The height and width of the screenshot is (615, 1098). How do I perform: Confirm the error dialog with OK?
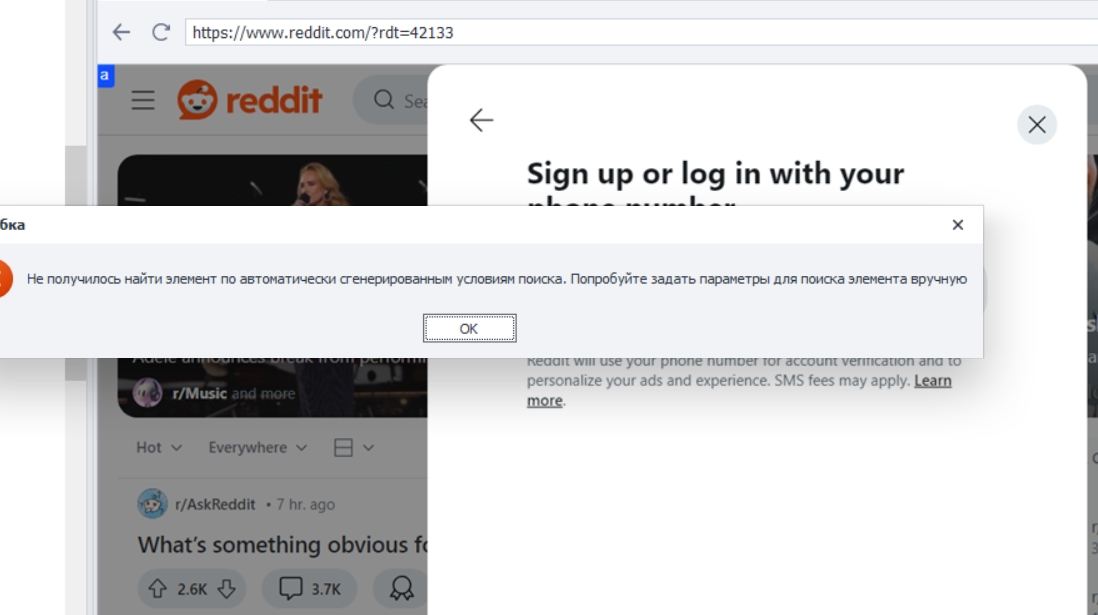point(469,329)
